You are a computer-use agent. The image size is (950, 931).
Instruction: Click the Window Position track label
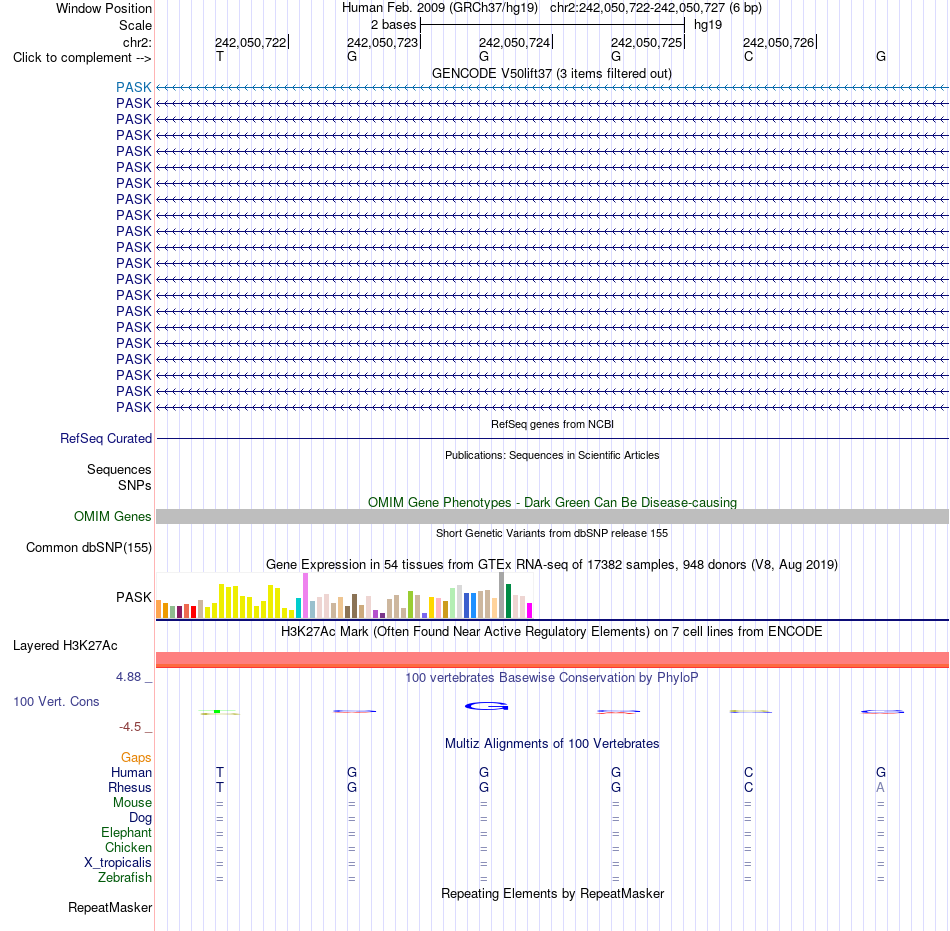(104, 8)
